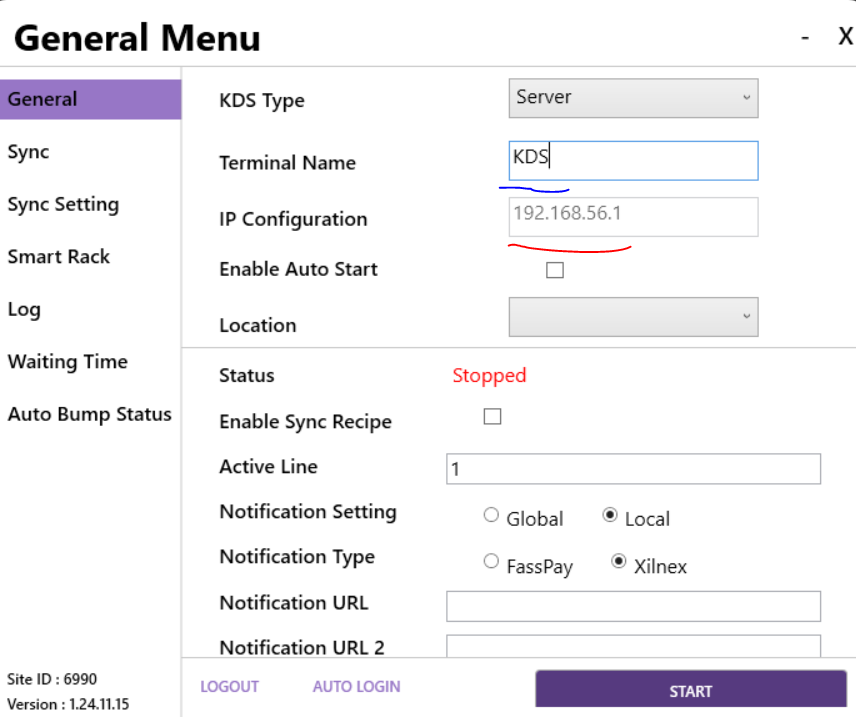Tick the Enable Sync Recipe checkbox

[x=492, y=417]
